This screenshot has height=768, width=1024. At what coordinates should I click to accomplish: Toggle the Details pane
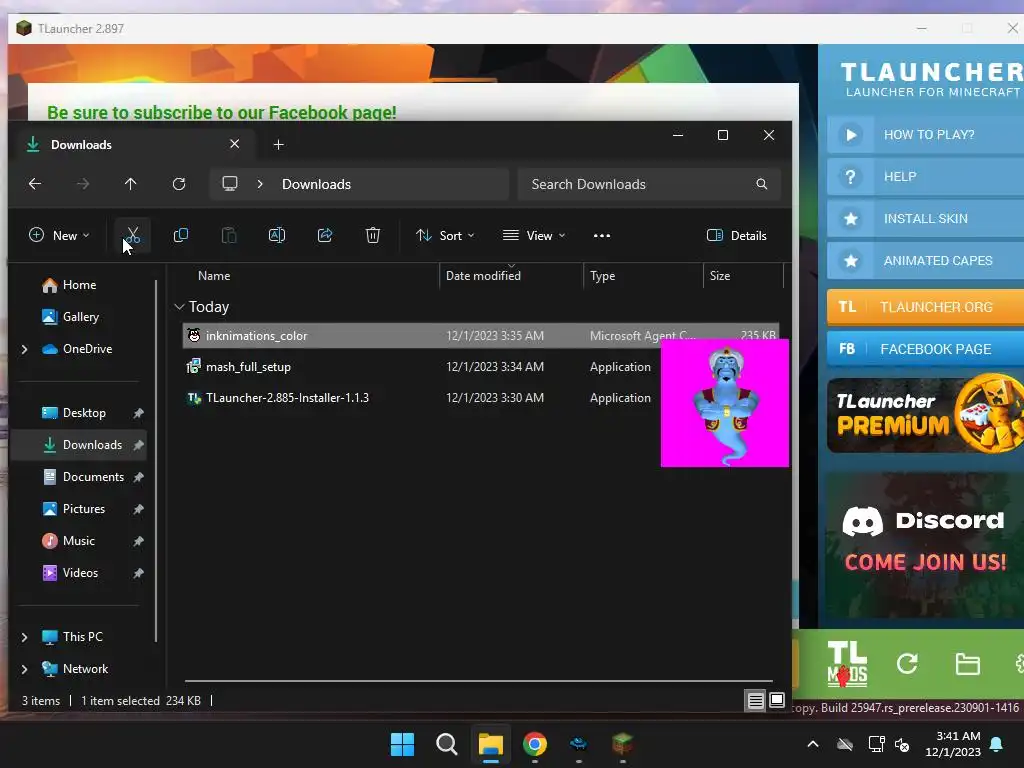coord(737,236)
